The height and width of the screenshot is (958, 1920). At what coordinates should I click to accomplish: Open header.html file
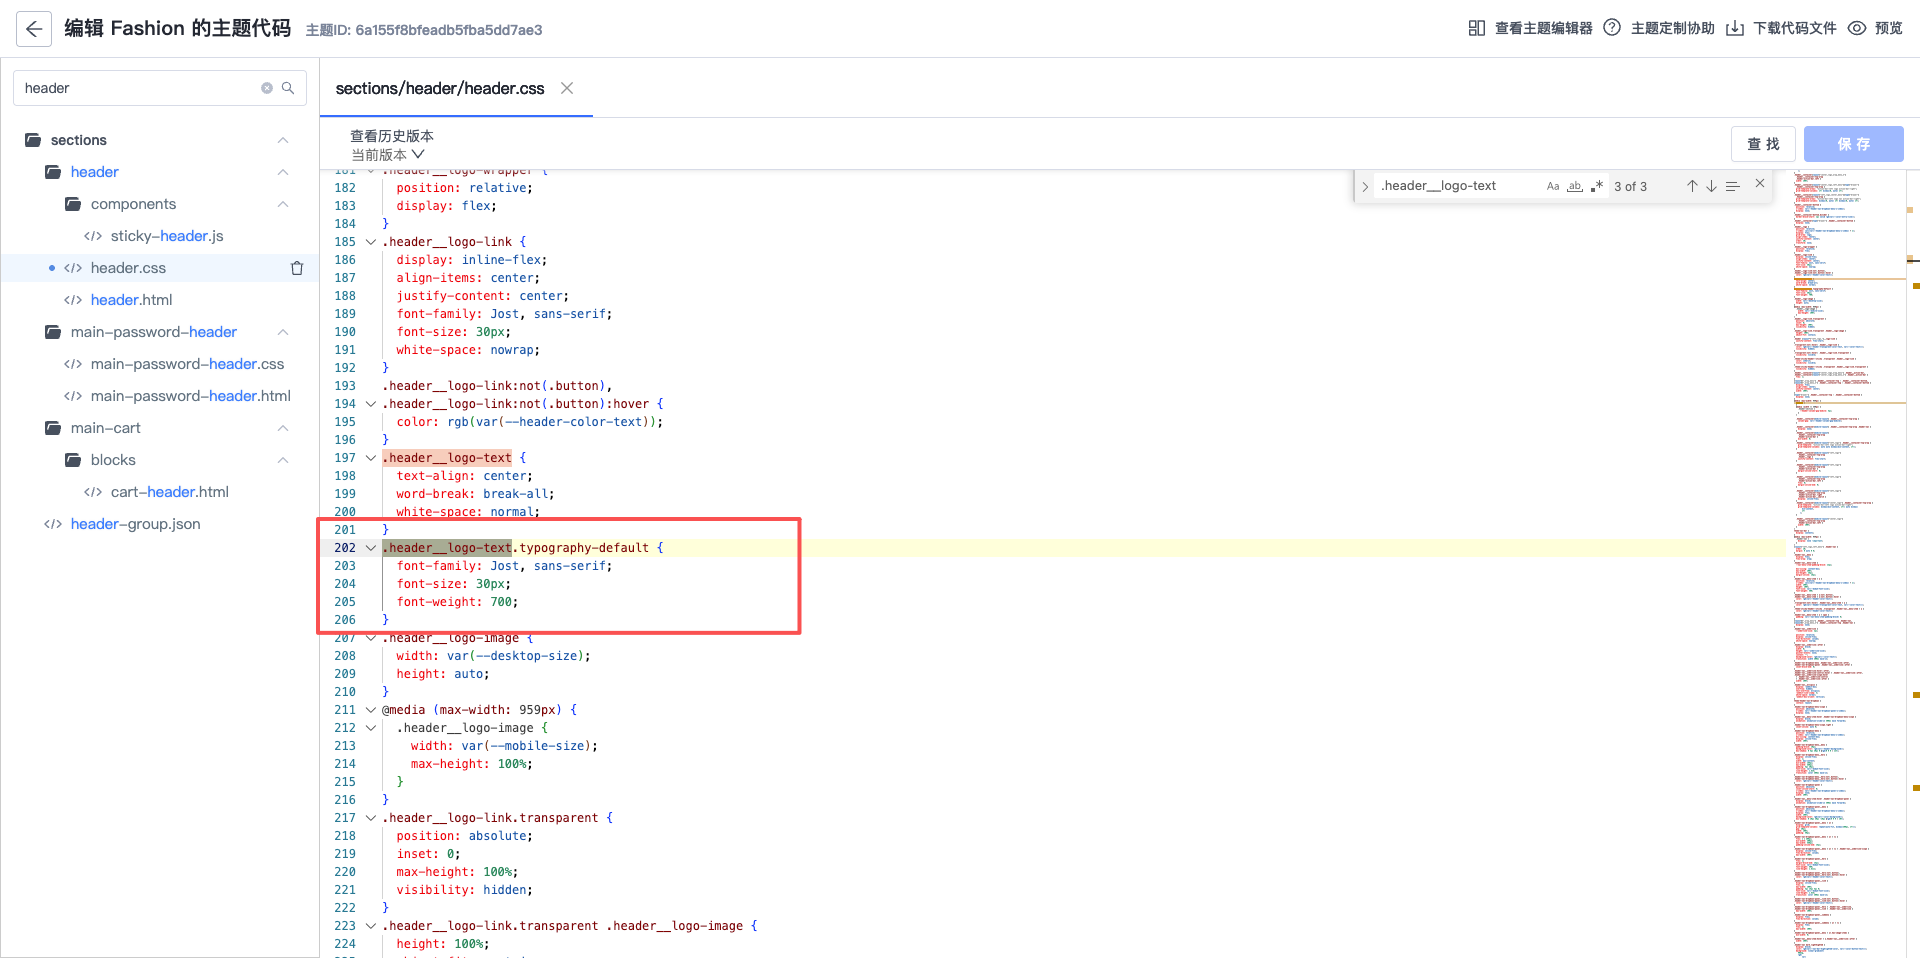pos(131,300)
